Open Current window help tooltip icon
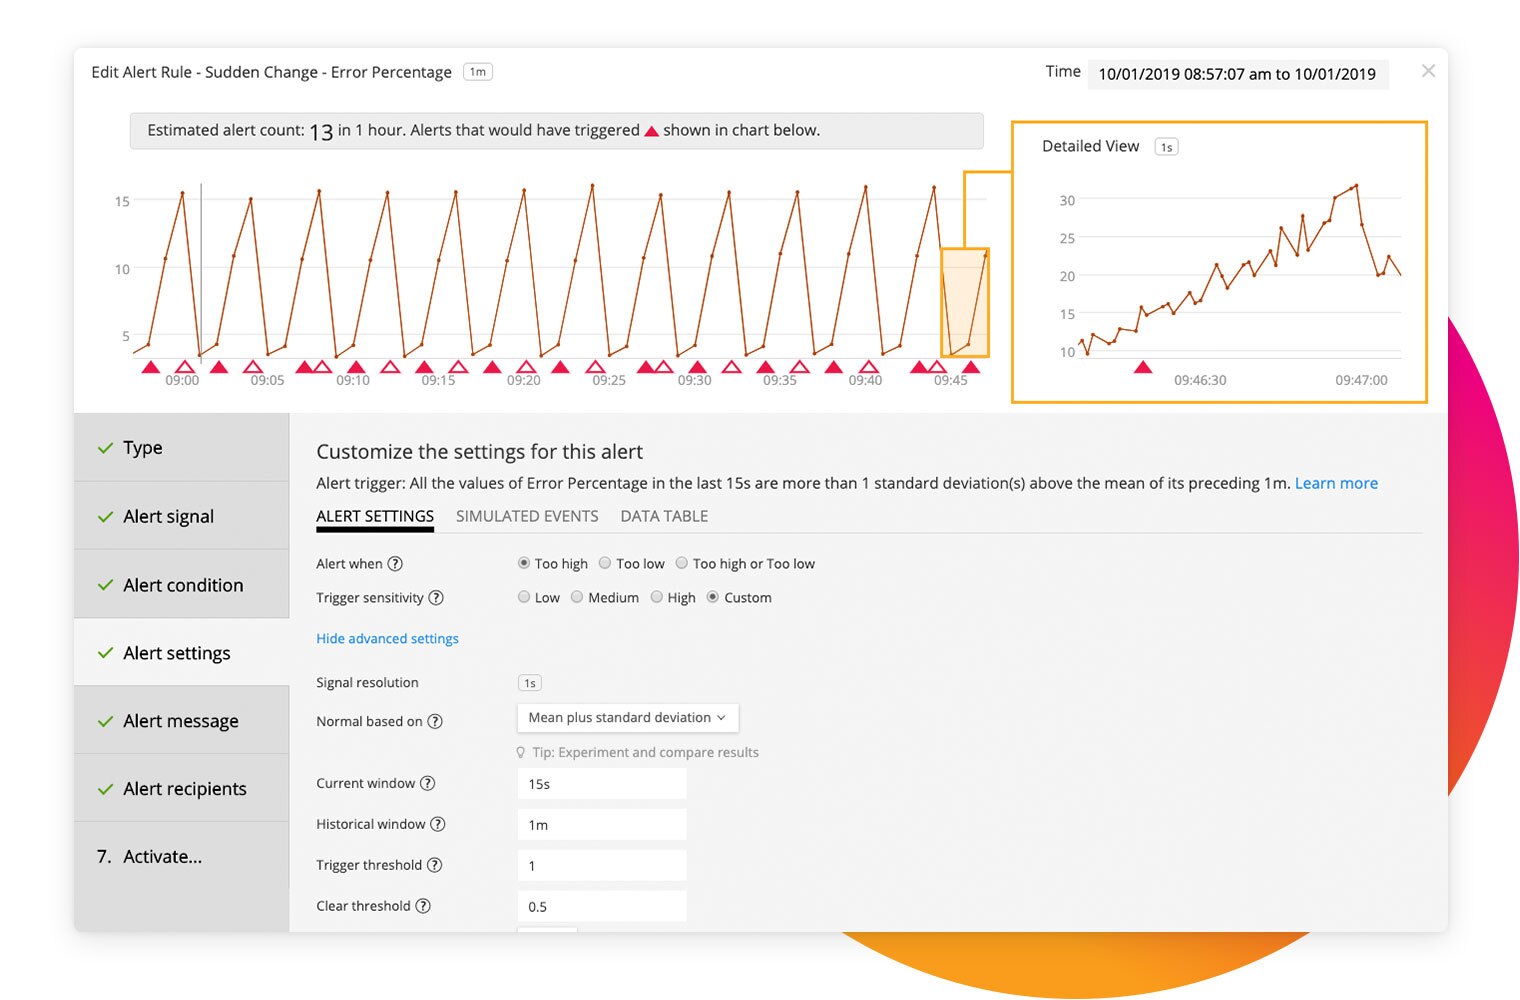 pos(428,784)
